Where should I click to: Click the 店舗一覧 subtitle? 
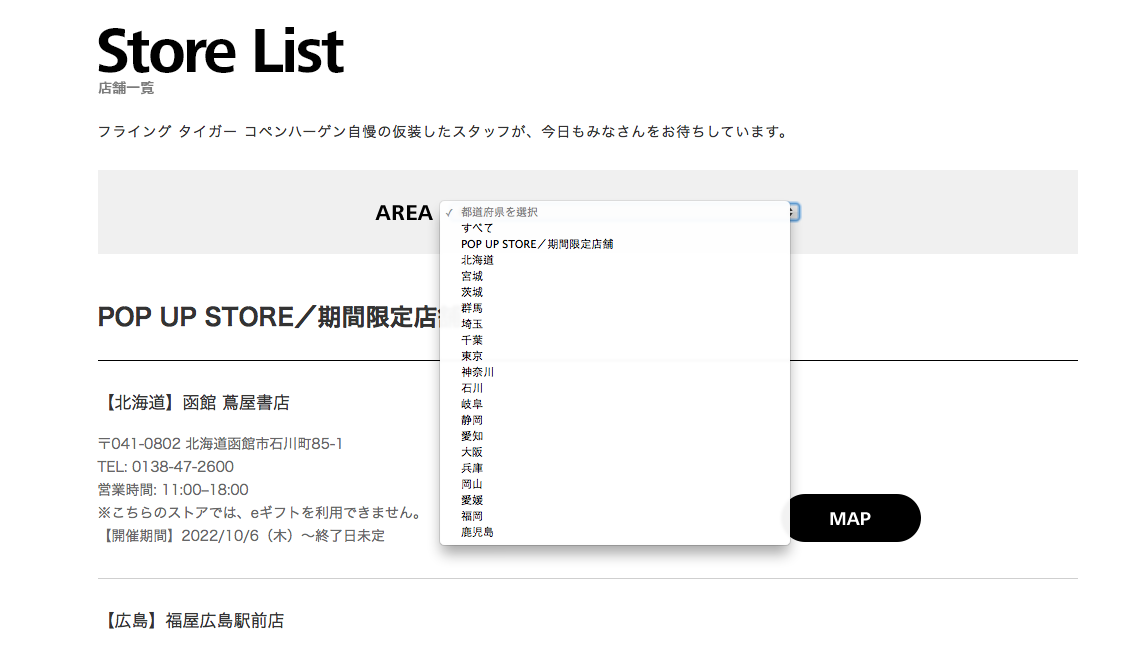click(126, 88)
